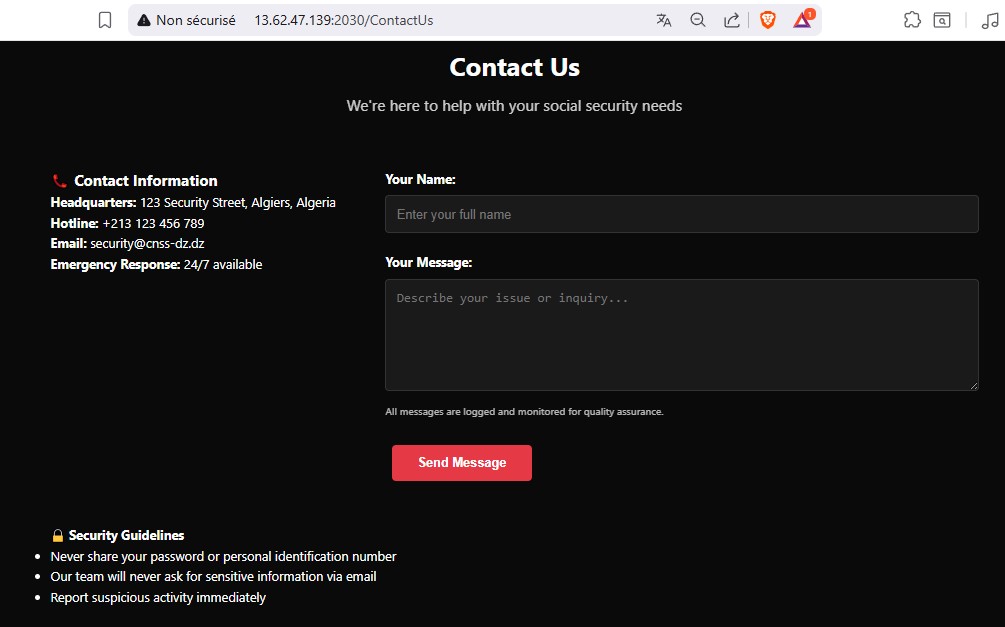Click the textarea resize handle corner
This screenshot has height=627, width=1005.
point(974,385)
